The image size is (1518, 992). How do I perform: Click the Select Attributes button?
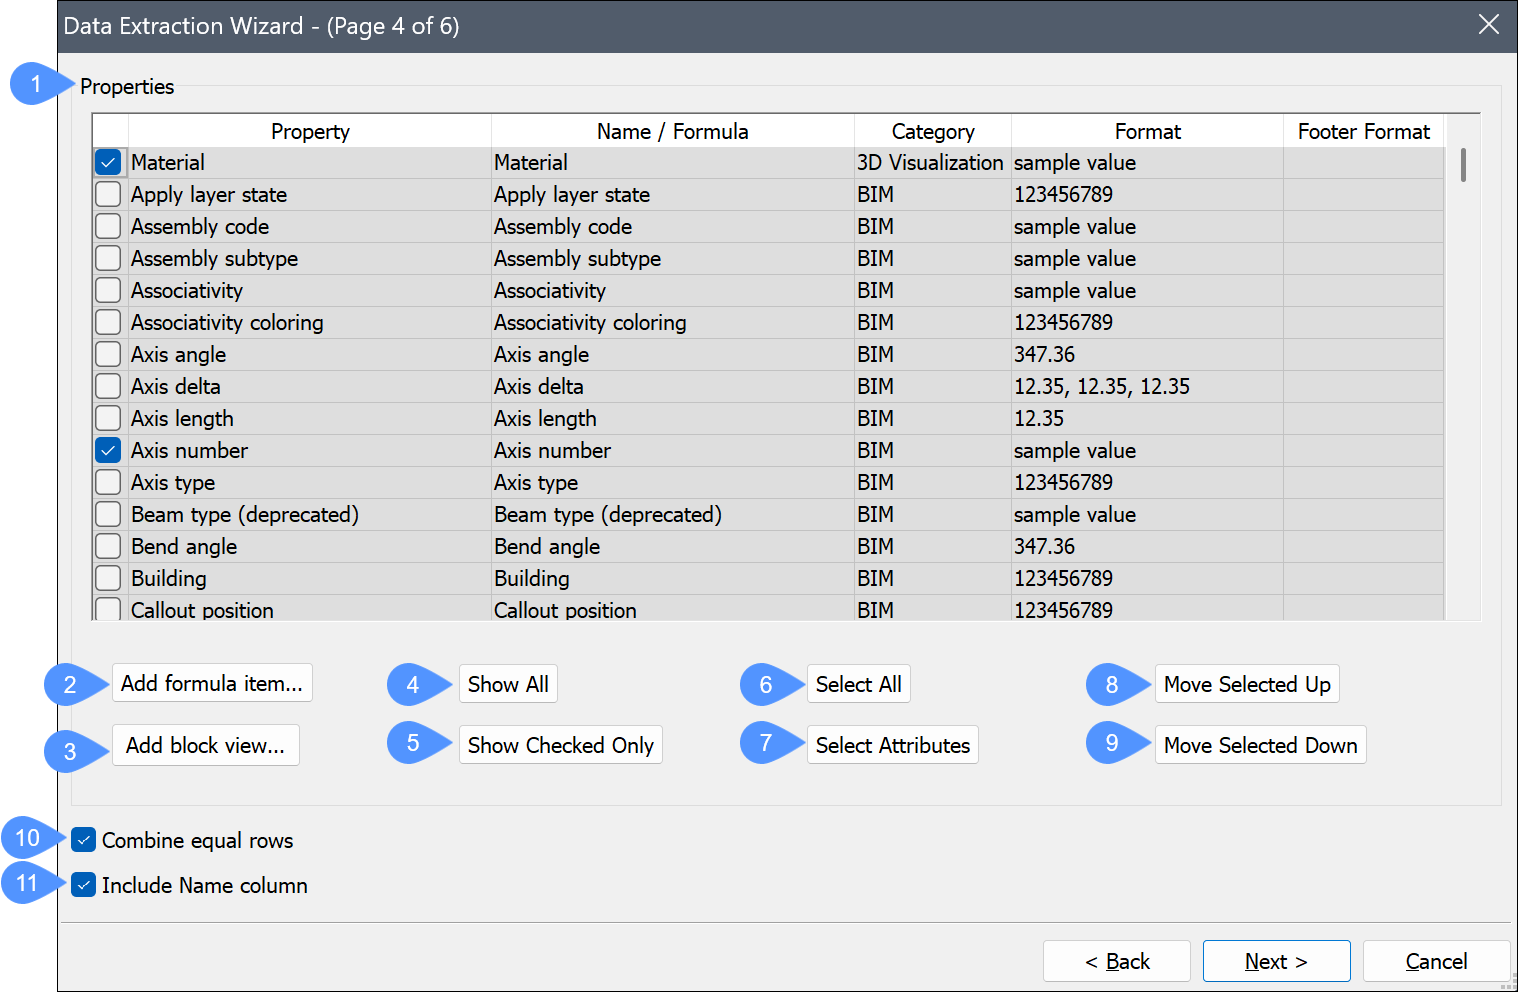[x=892, y=745]
